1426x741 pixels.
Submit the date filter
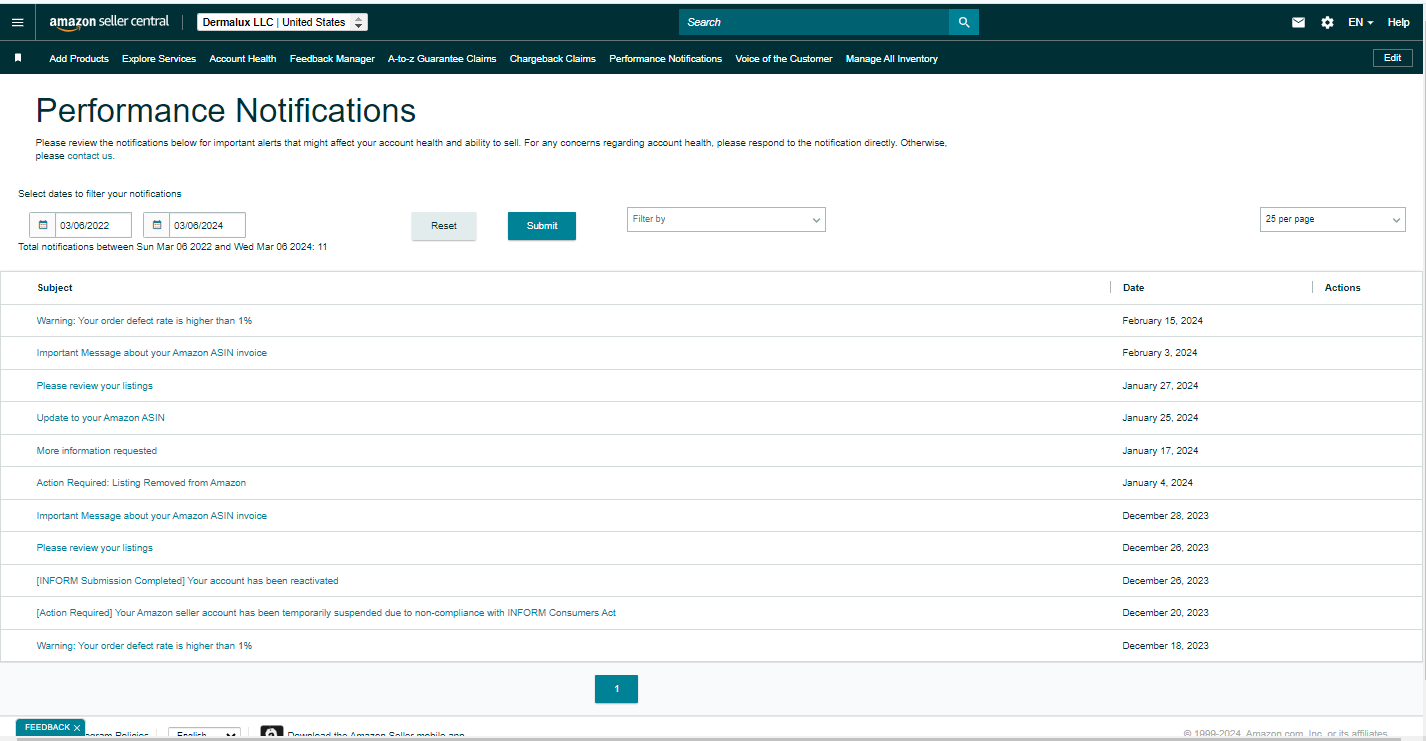click(x=542, y=226)
